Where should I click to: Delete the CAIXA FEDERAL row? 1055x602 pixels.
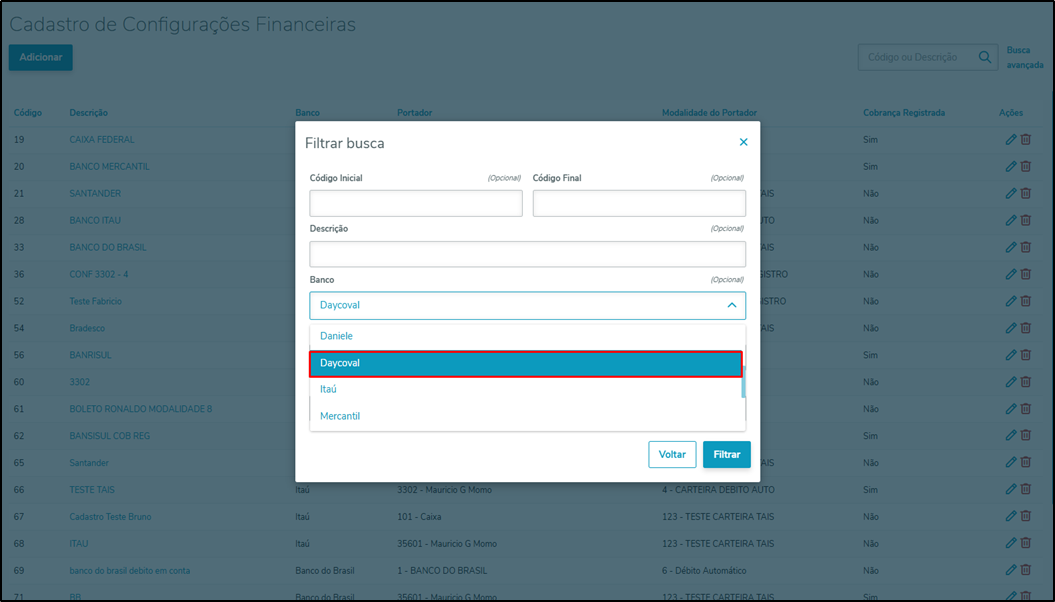click(1025, 139)
